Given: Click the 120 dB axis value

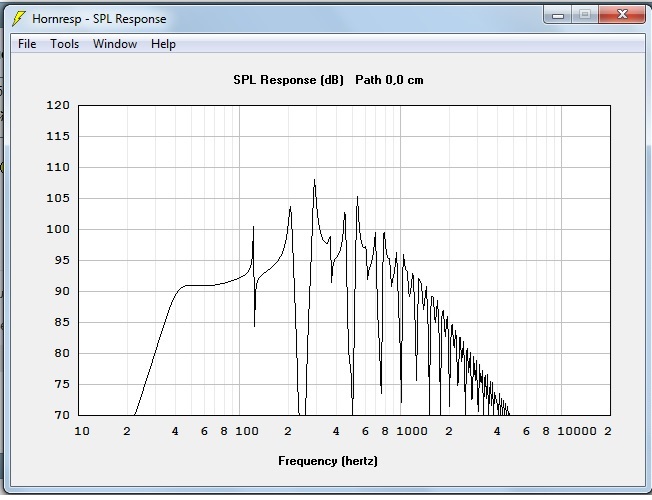Looking at the screenshot, I should pos(58,105).
